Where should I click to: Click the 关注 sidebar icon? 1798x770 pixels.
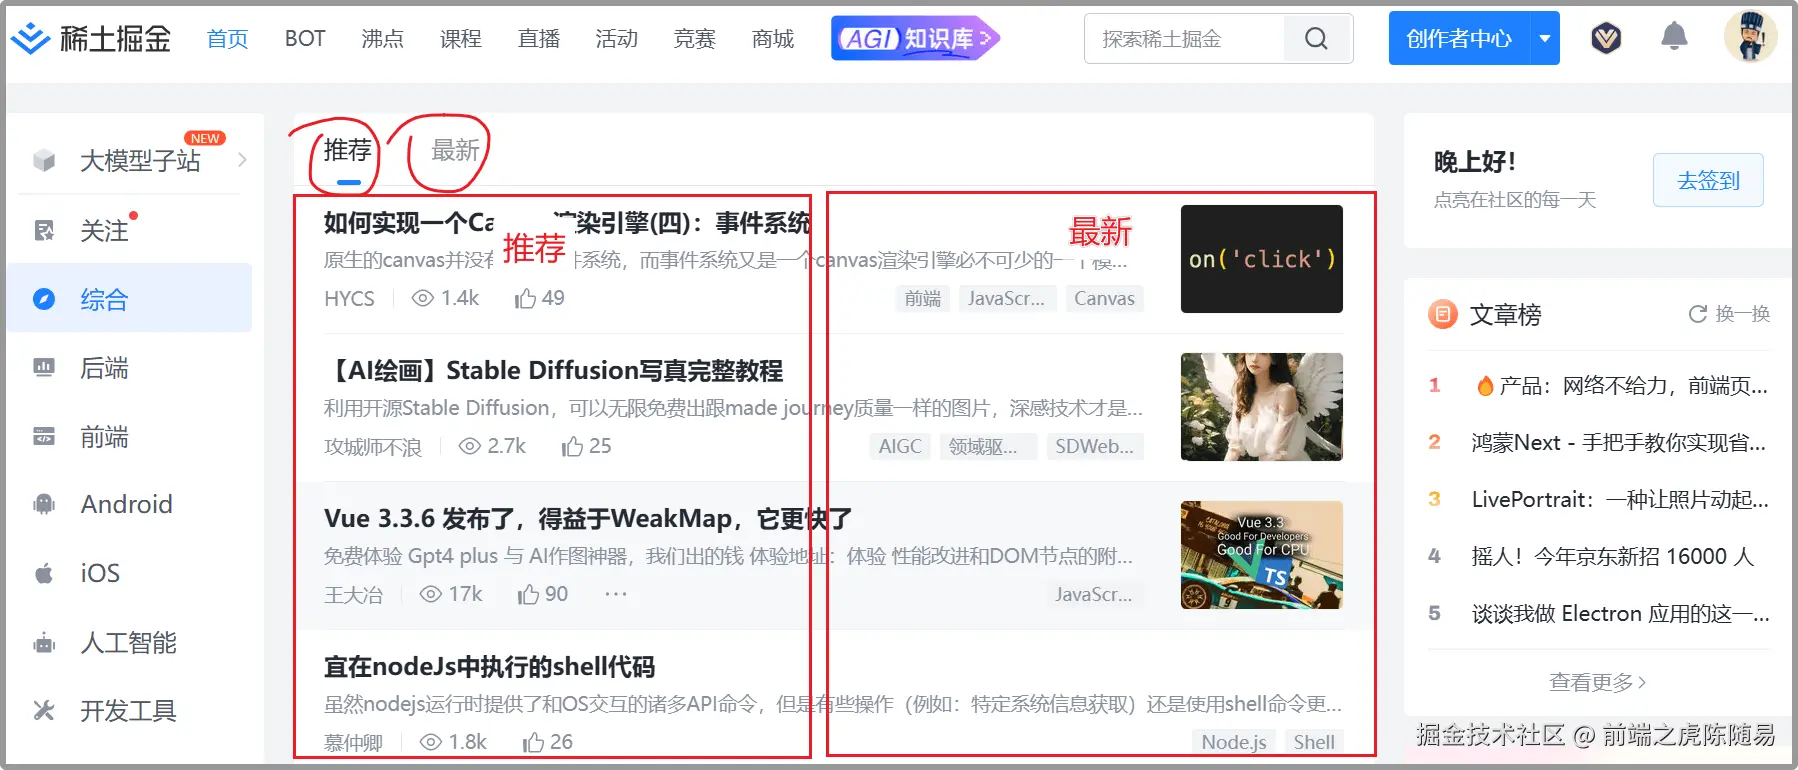click(44, 230)
